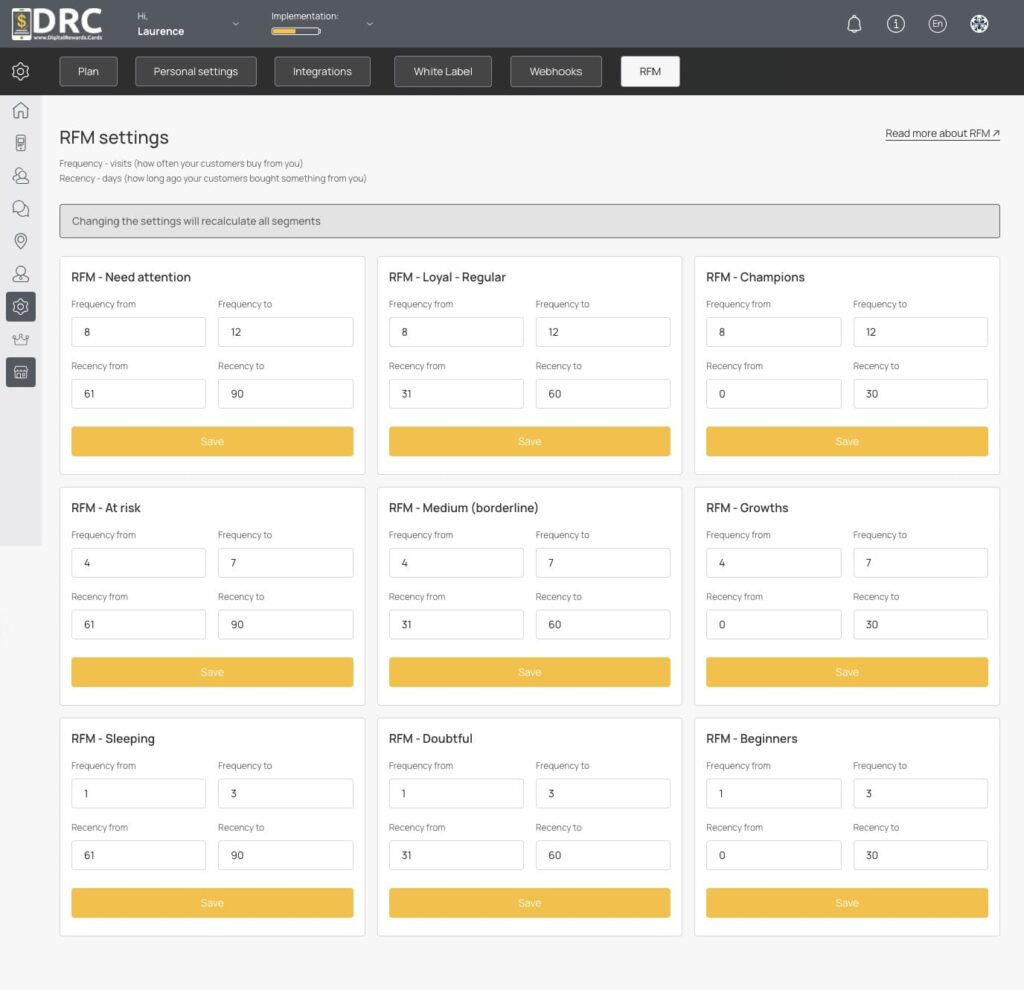Switch to the Plan tab
Image resolution: width=1024 pixels, height=990 pixels.
(x=88, y=71)
